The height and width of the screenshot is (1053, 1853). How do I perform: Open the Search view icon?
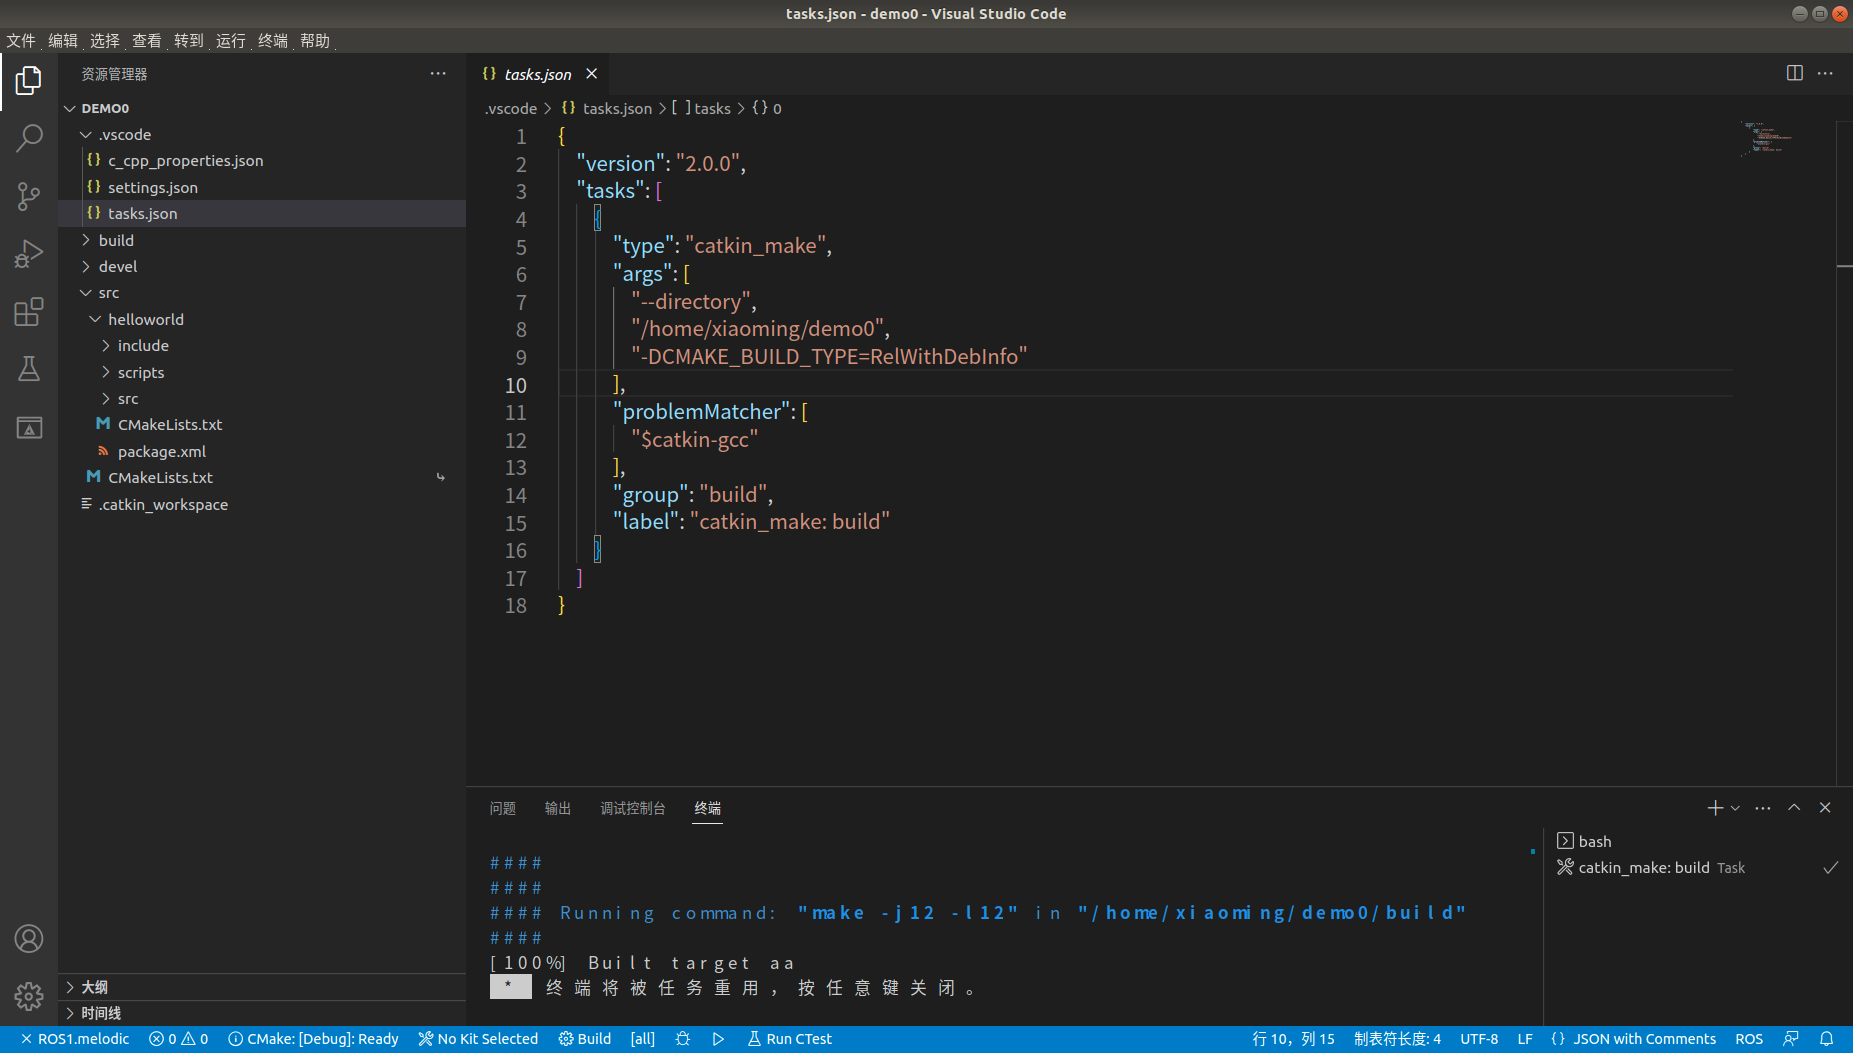pos(29,137)
